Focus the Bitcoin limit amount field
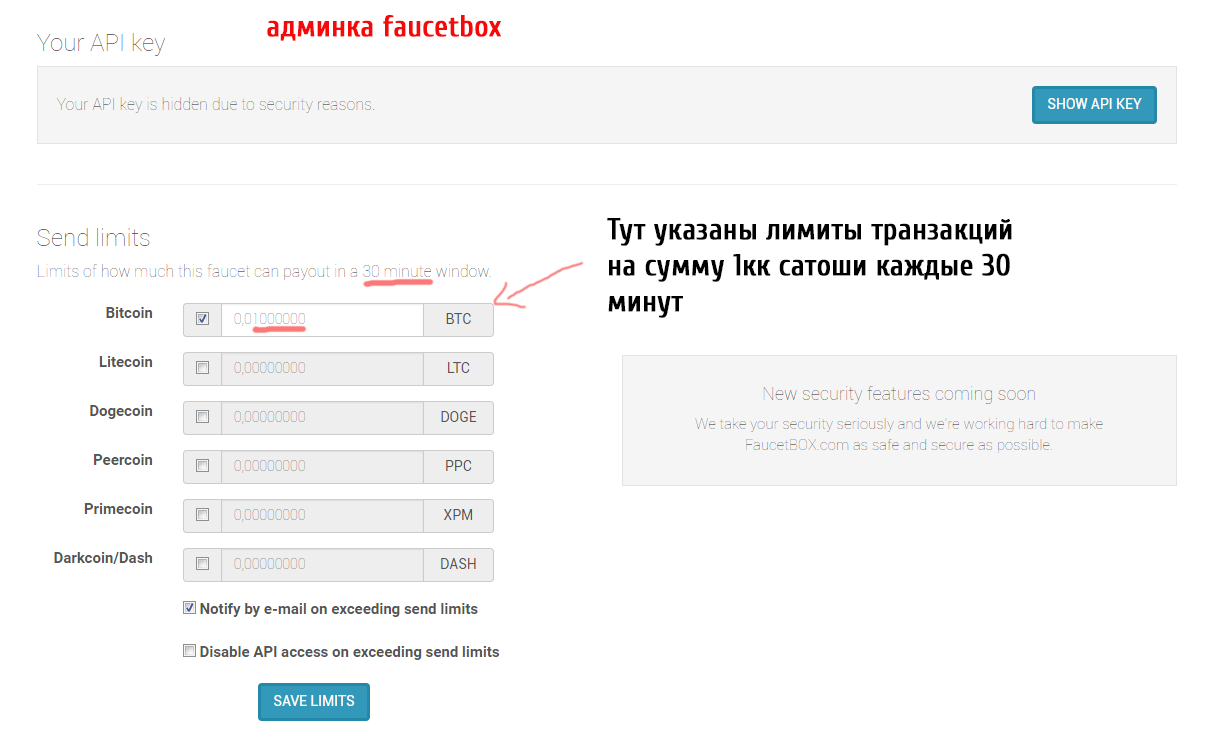 322,319
